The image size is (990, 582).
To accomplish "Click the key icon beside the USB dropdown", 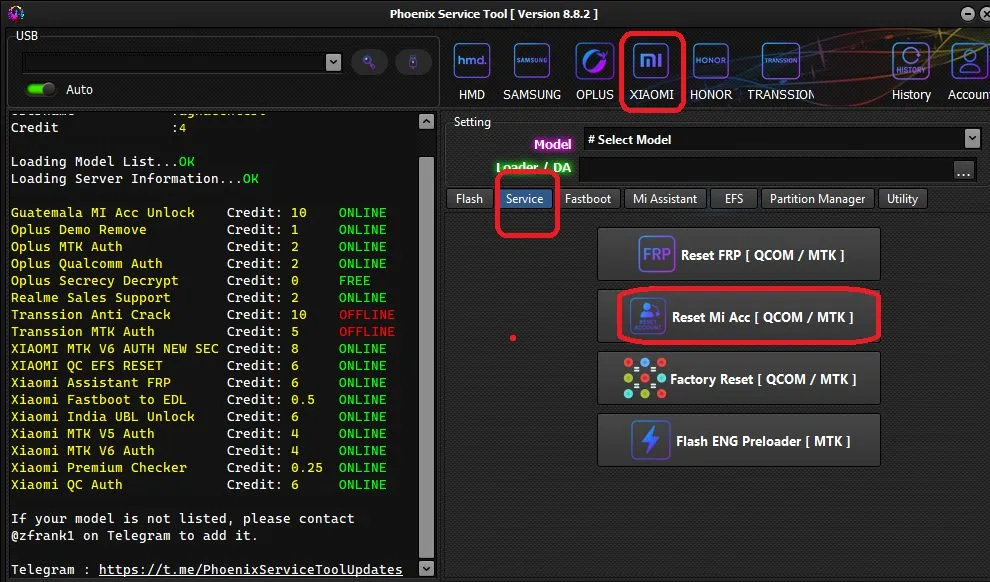I will (369, 62).
